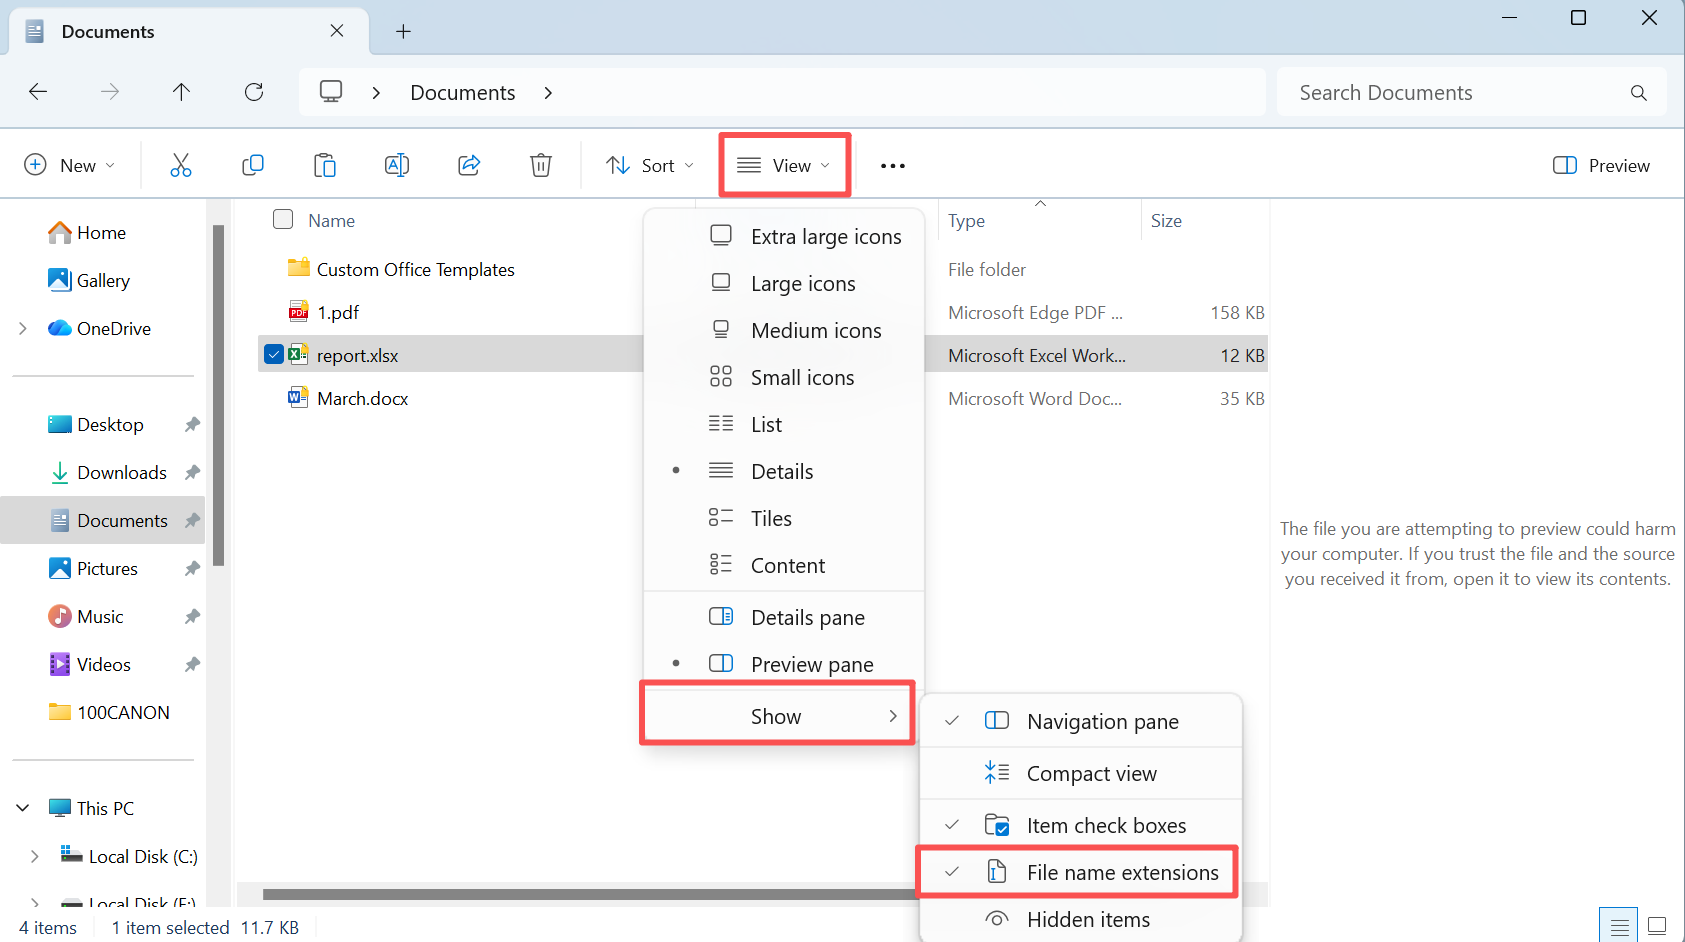Screen dimensions: 1685x942
Task: Click the Copy icon in toolbar
Action: [253, 165]
